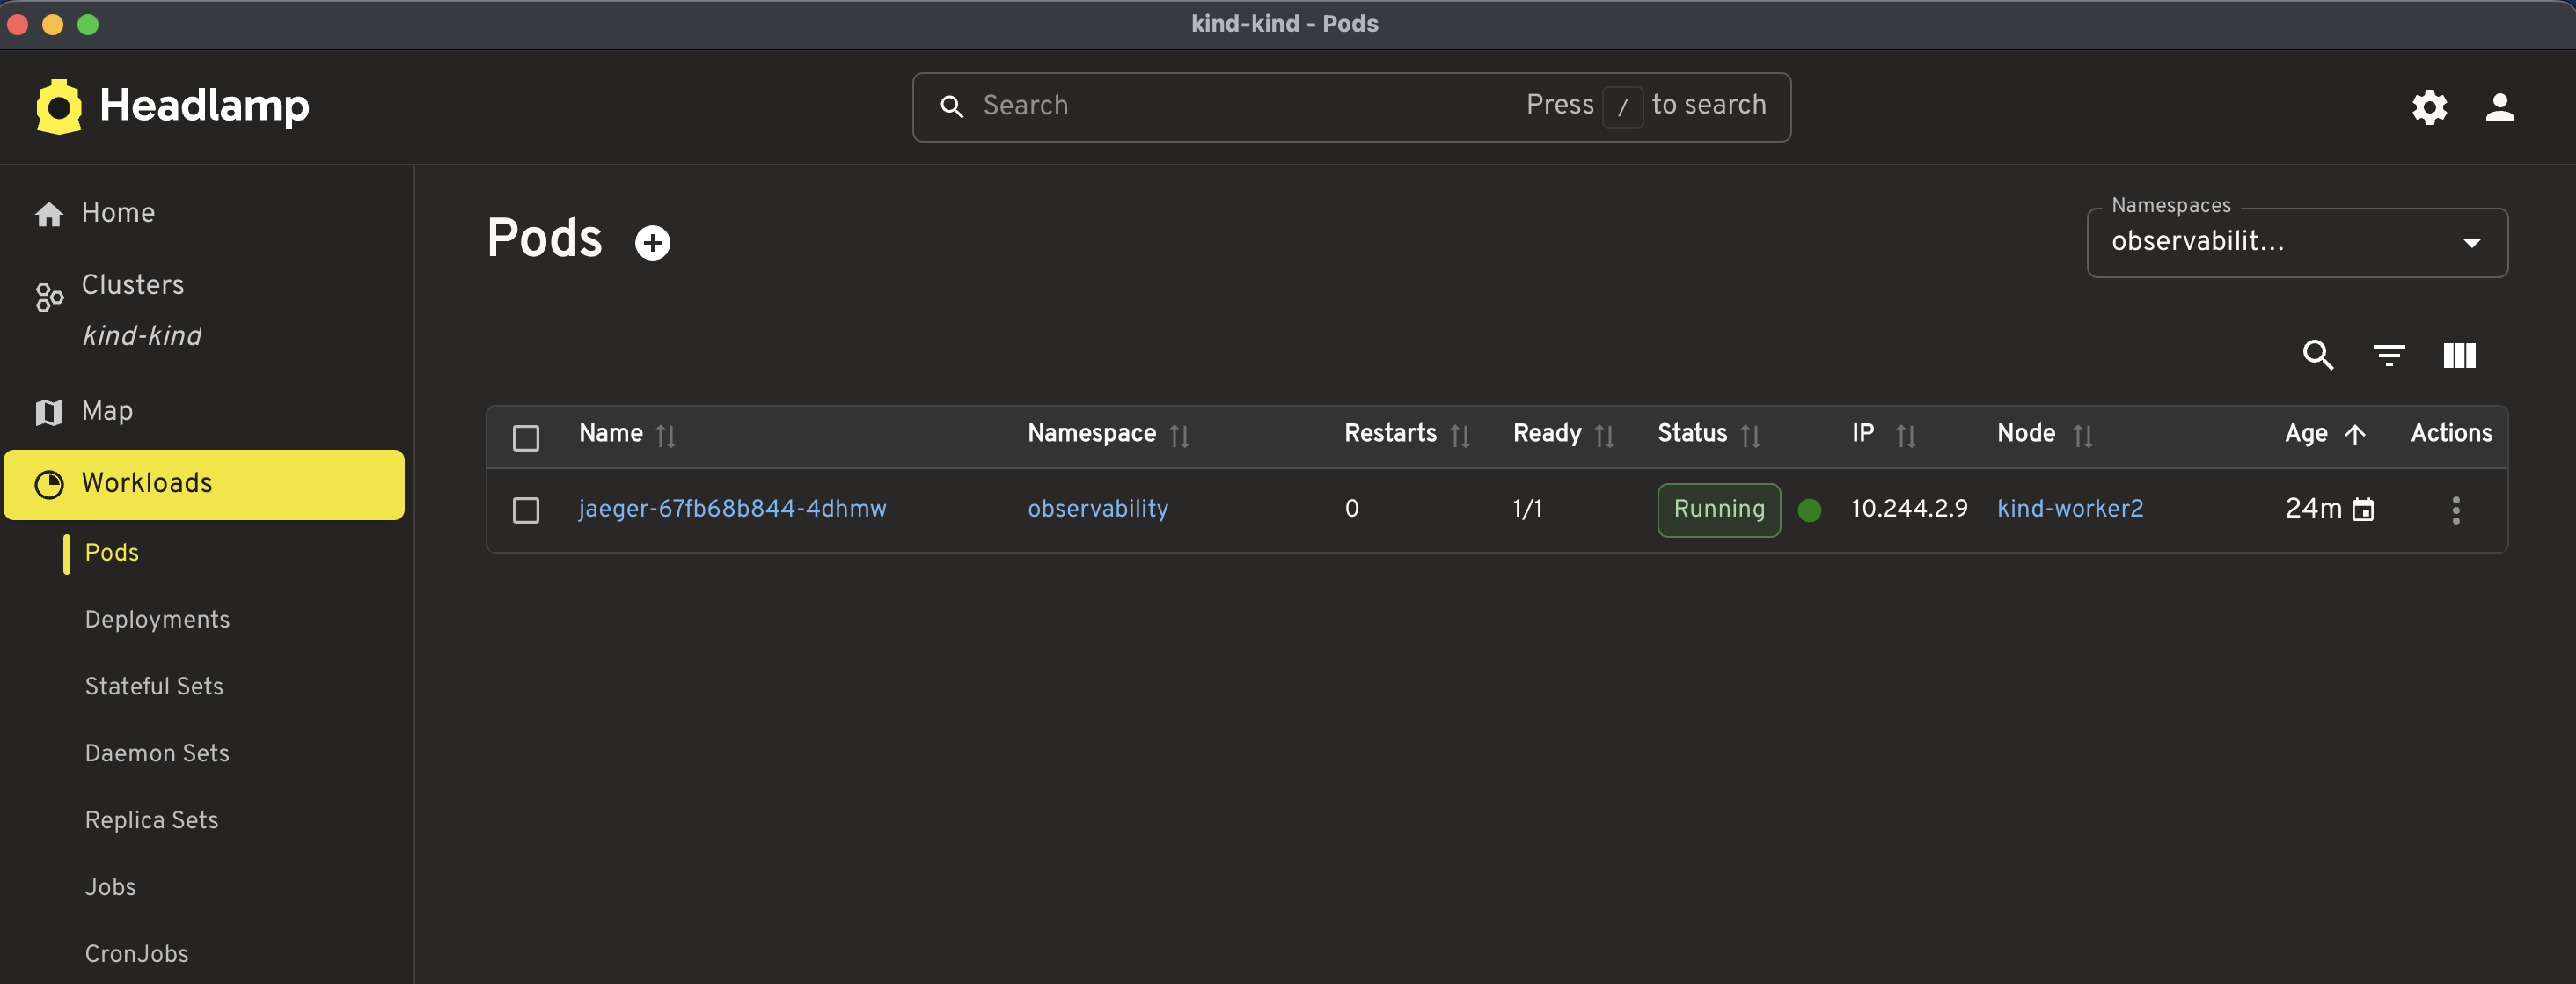Viewport: 2576px width, 984px height.
Task: Open the jaeger pod actions menu
Action: (2455, 510)
